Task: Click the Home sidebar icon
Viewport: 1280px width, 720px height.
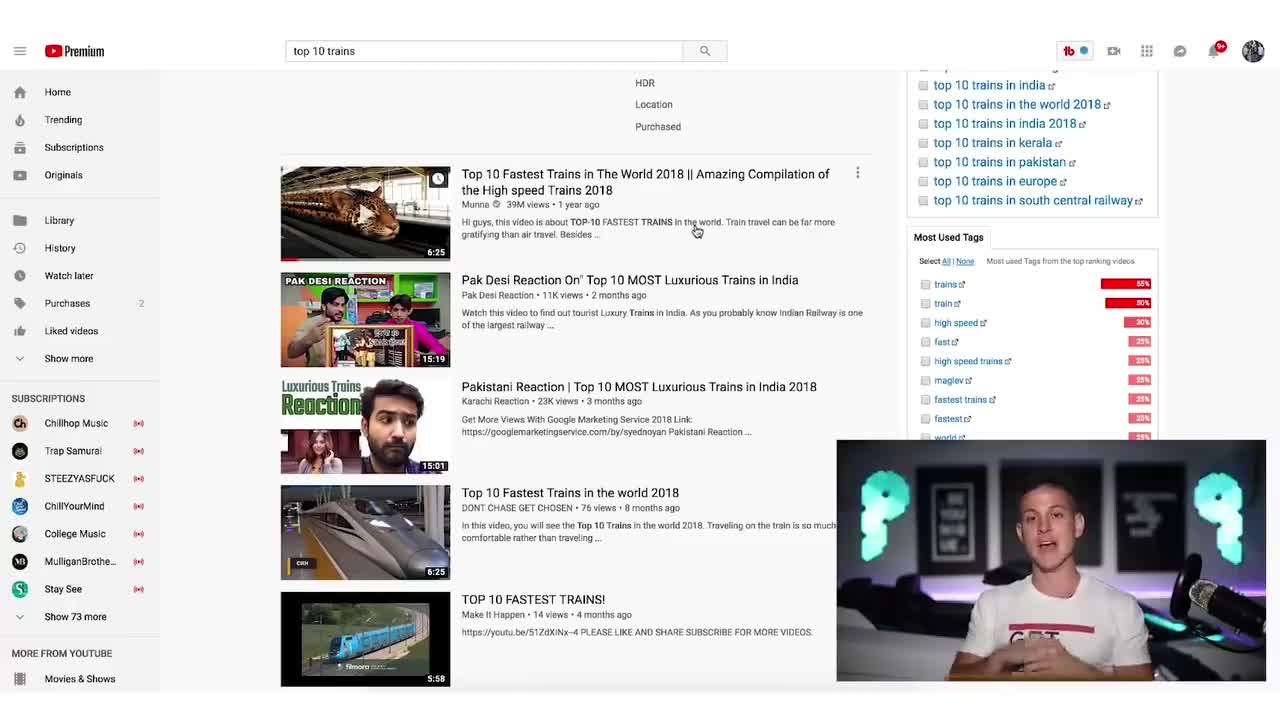Action: pos(19,92)
